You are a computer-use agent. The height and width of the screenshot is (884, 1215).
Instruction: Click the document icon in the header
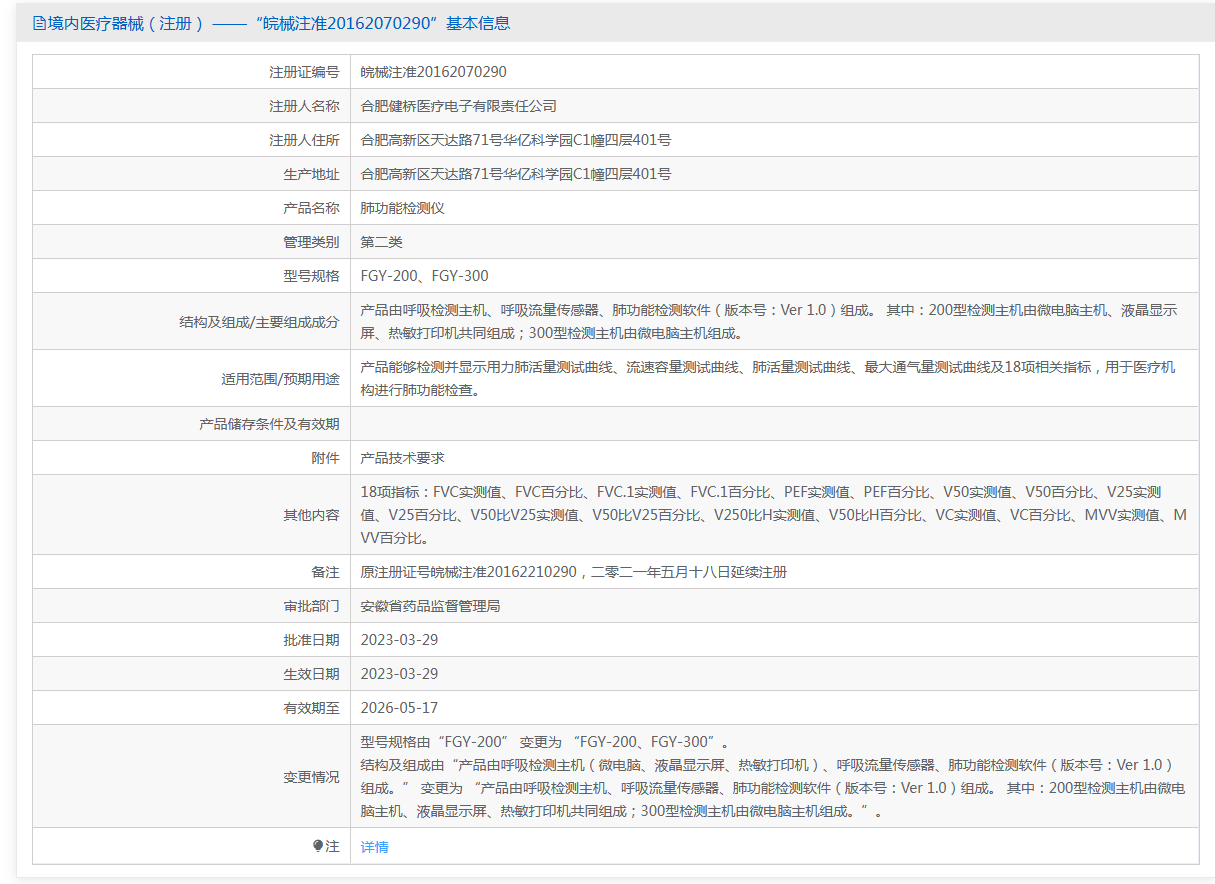click(x=39, y=23)
